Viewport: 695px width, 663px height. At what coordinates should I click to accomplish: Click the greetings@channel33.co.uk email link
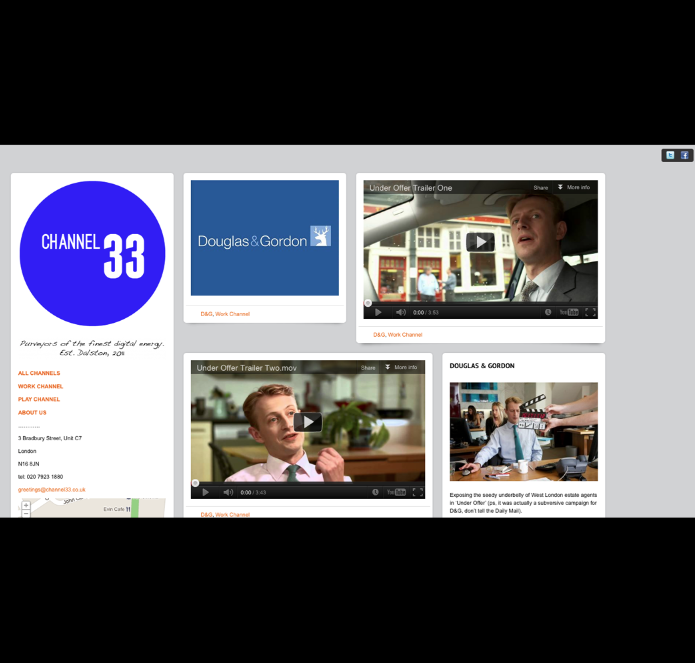[51, 490]
